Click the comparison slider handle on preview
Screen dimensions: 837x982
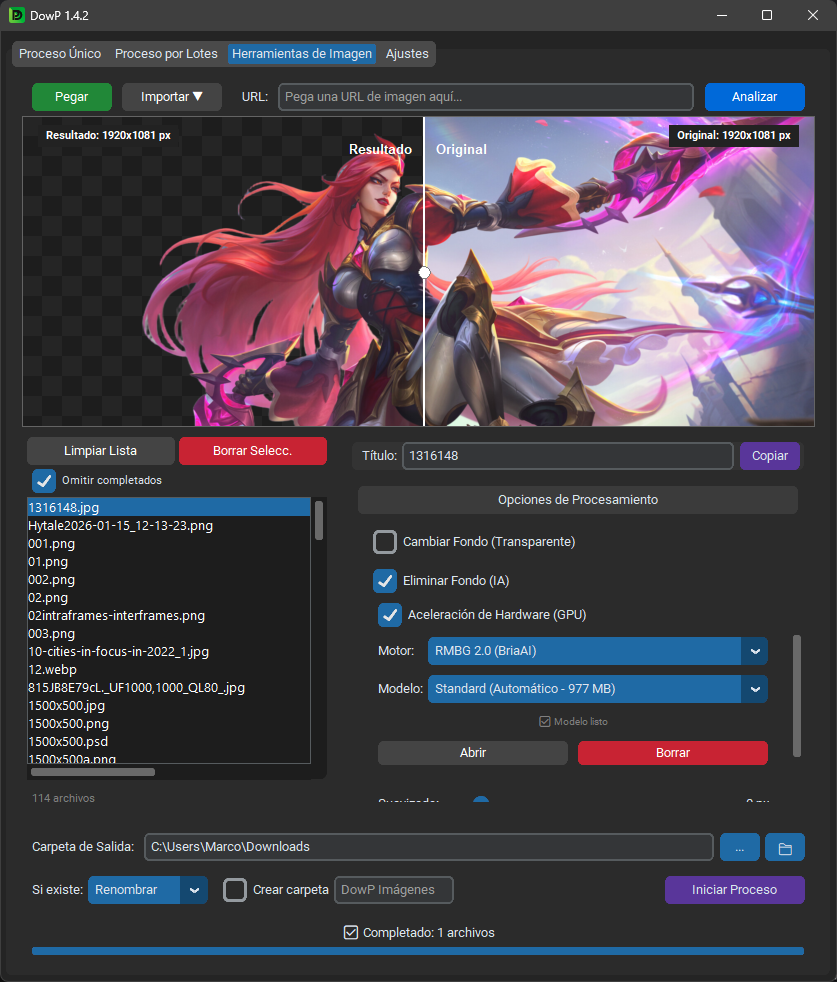click(424, 272)
